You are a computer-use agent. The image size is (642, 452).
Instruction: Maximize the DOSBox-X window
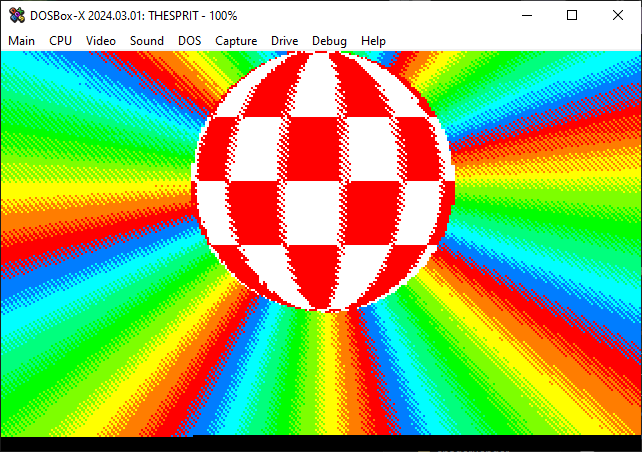point(572,15)
